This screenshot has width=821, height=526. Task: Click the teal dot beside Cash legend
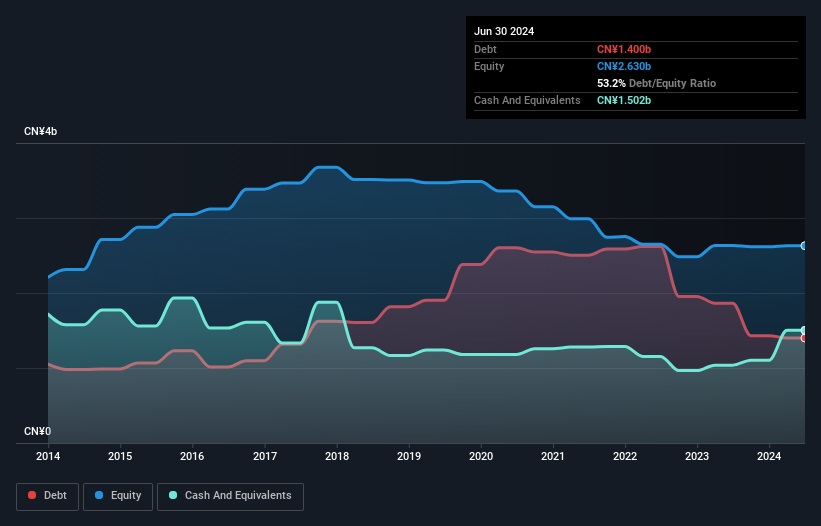pyautogui.click(x=174, y=496)
